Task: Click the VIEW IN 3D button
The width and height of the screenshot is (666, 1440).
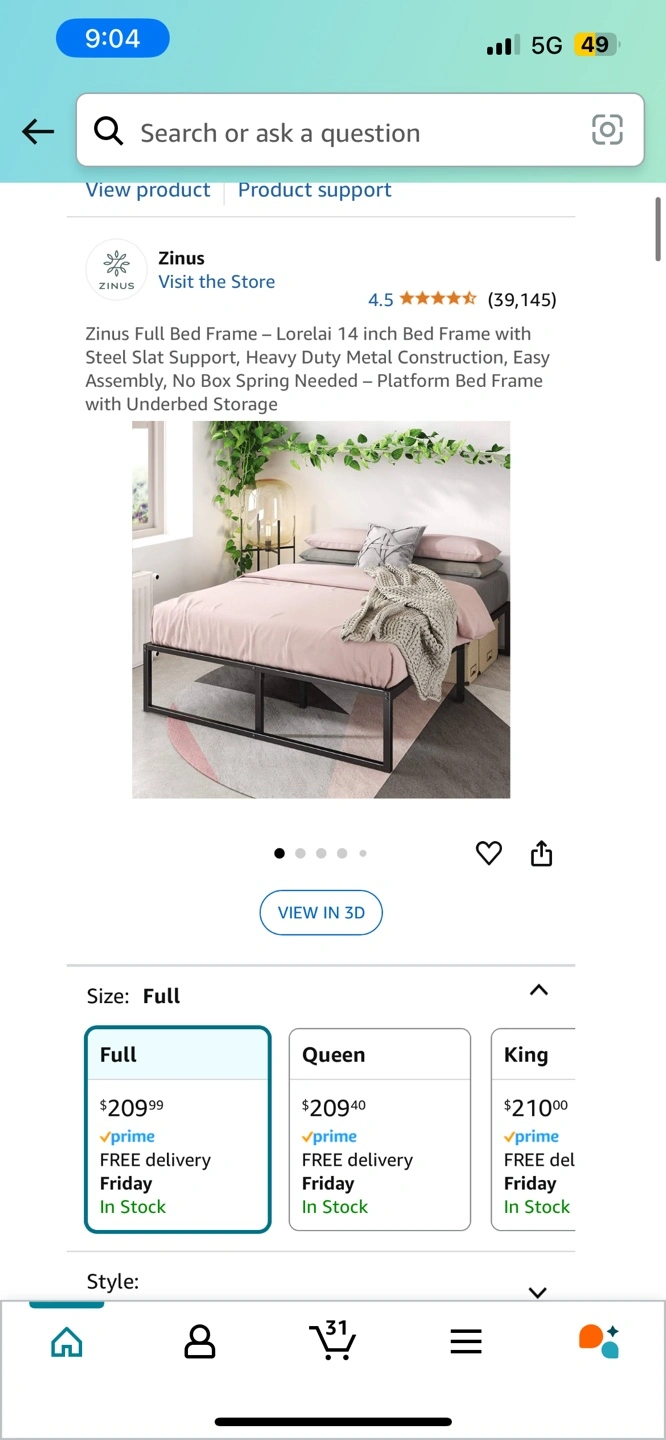Action: 321,912
